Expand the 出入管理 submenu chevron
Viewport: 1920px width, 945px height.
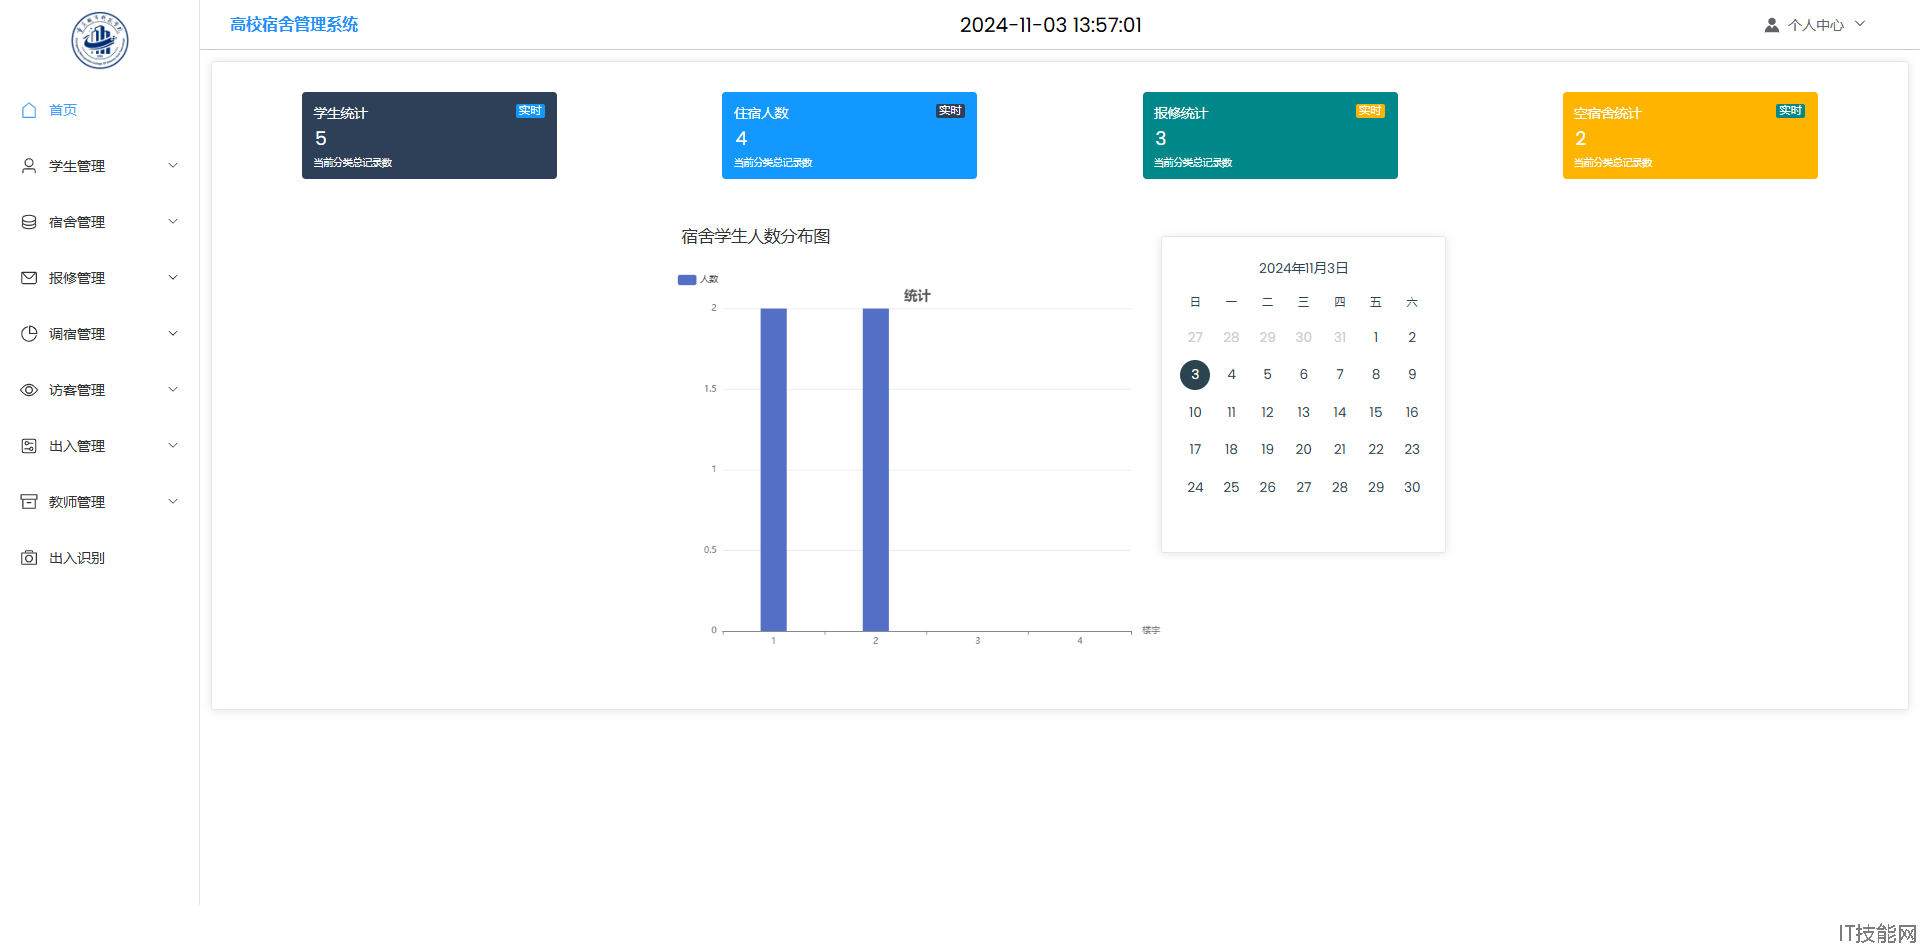(x=173, y=446)
